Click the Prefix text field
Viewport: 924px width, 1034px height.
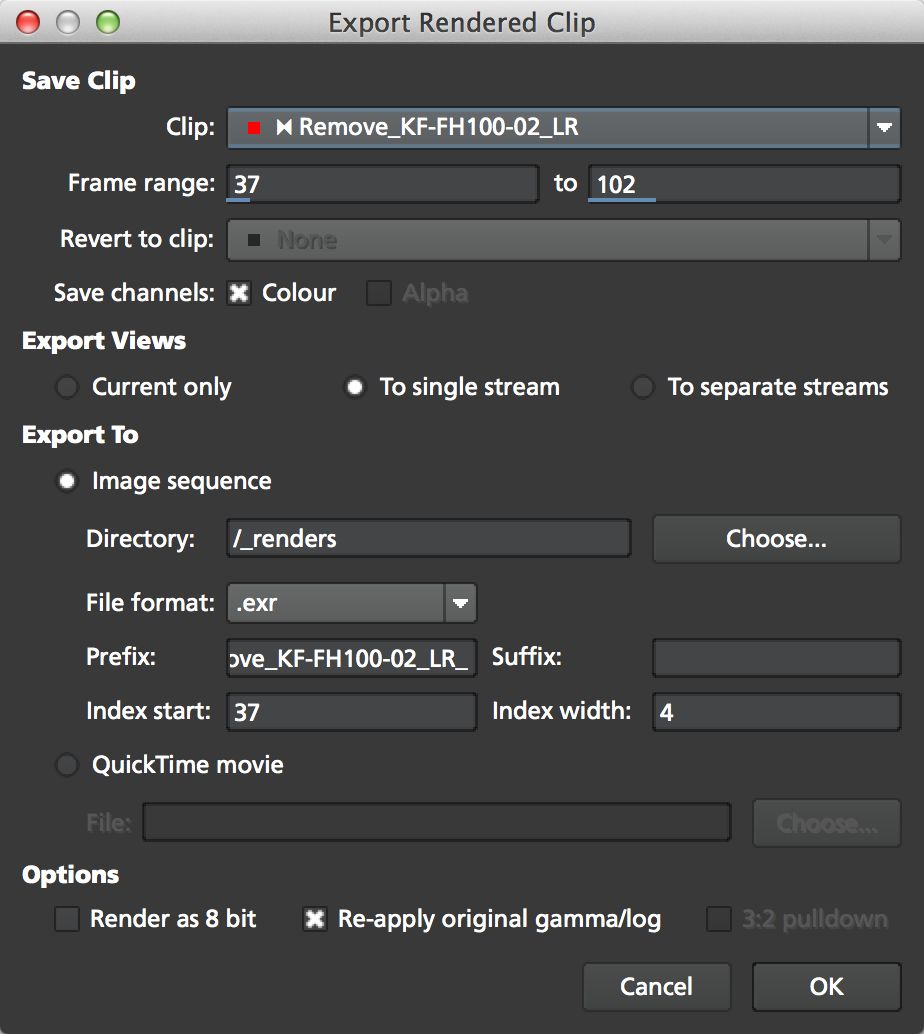click(352, 658)
